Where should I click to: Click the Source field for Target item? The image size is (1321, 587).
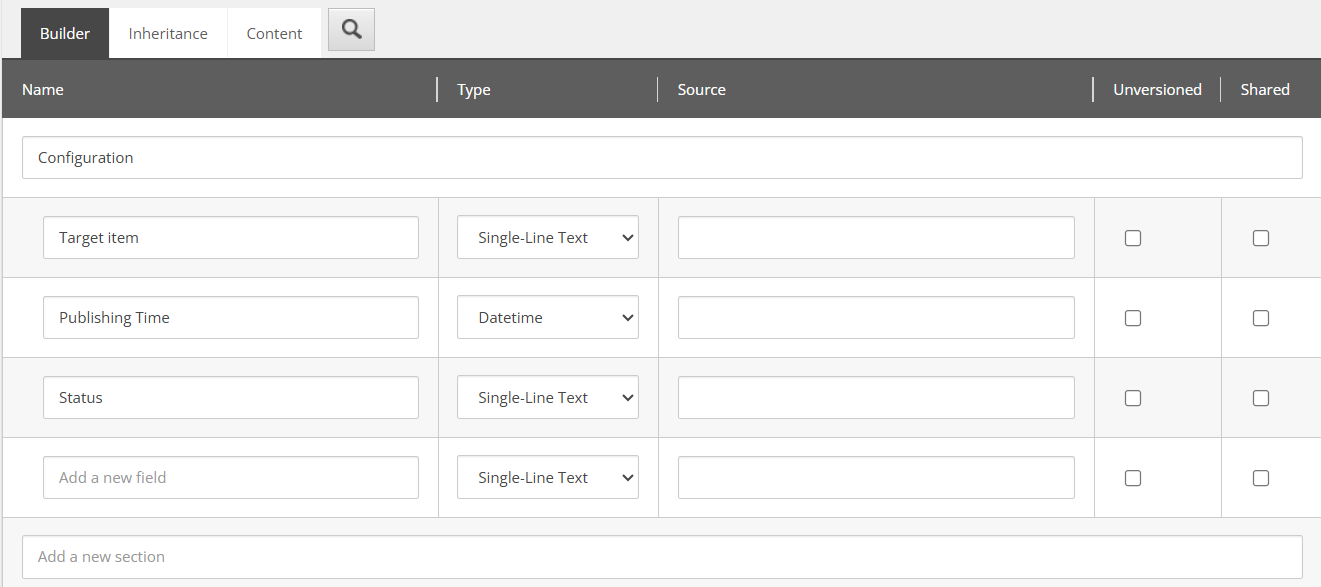pyautogui.click(x=875, y=237)
